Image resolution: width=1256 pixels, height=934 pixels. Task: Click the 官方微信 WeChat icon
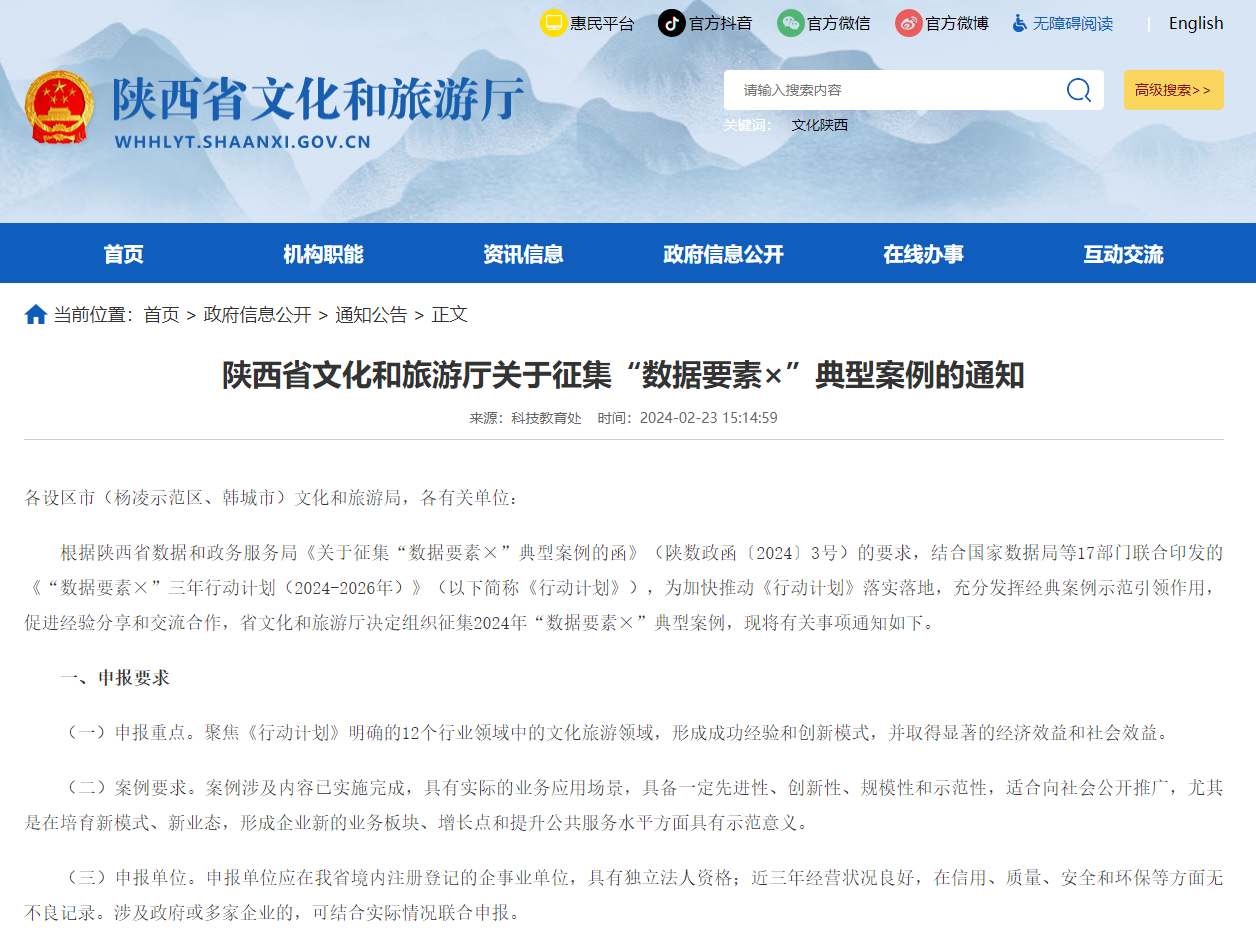(x=790, y=23)
